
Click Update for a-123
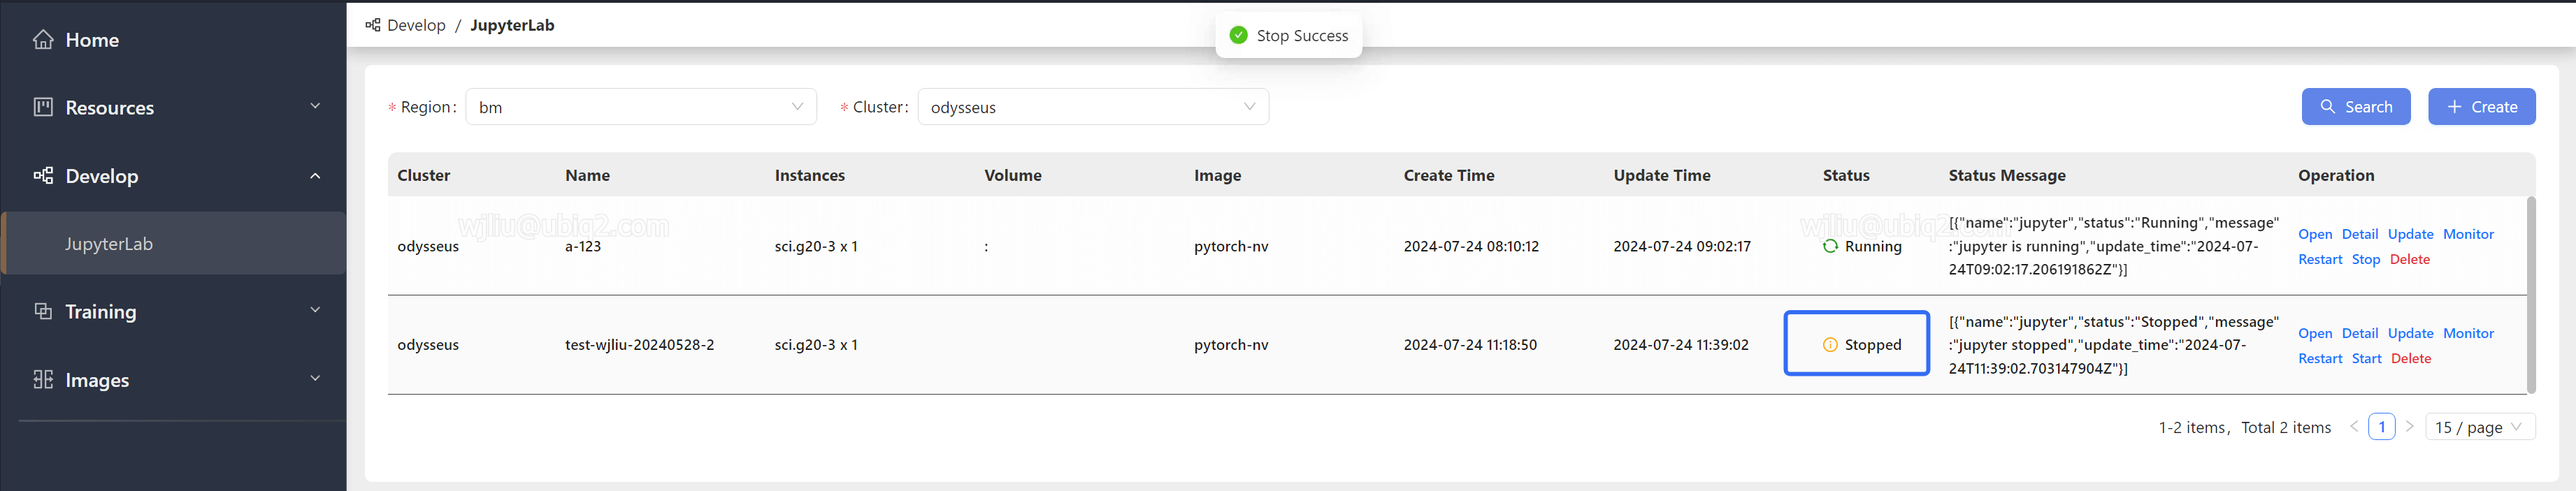coord(2410,234)
